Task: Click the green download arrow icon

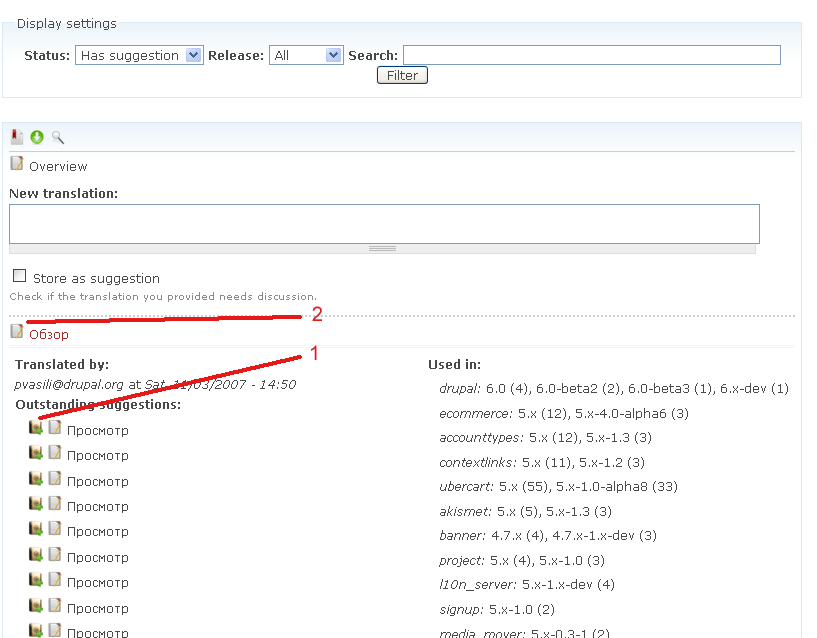Action: click(x=37, y=137)
